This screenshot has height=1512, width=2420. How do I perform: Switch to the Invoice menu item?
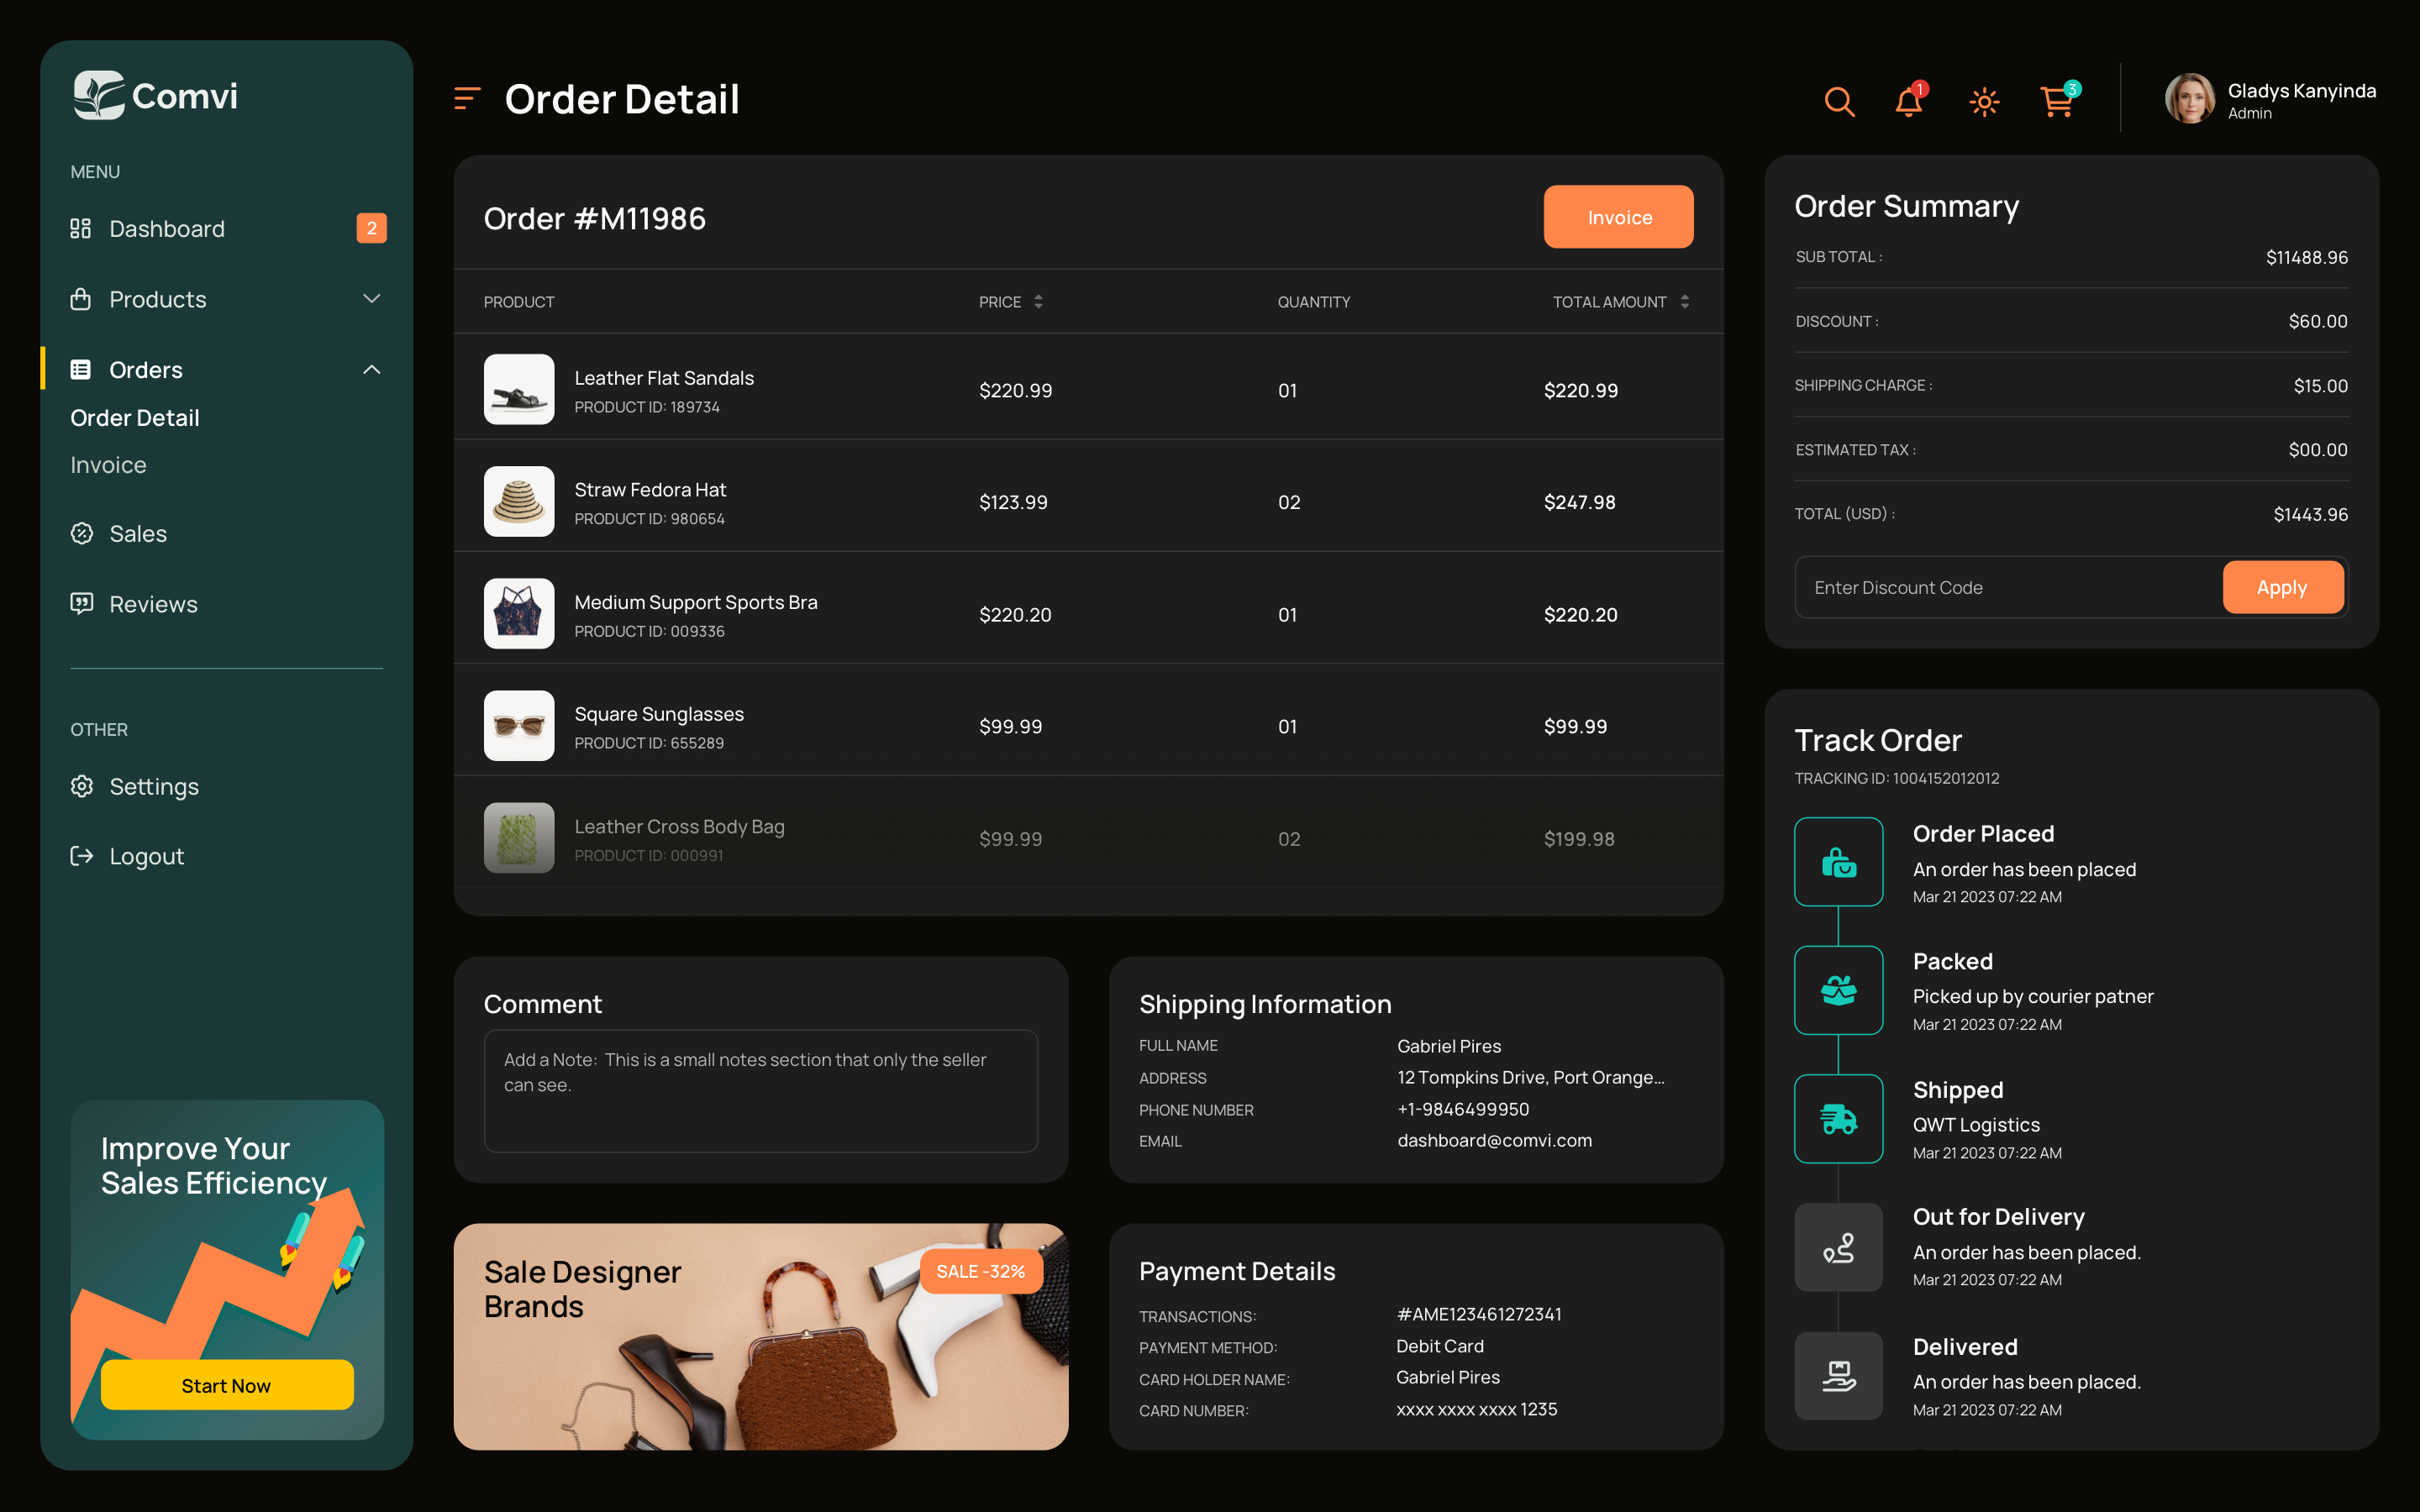[108, 464]
